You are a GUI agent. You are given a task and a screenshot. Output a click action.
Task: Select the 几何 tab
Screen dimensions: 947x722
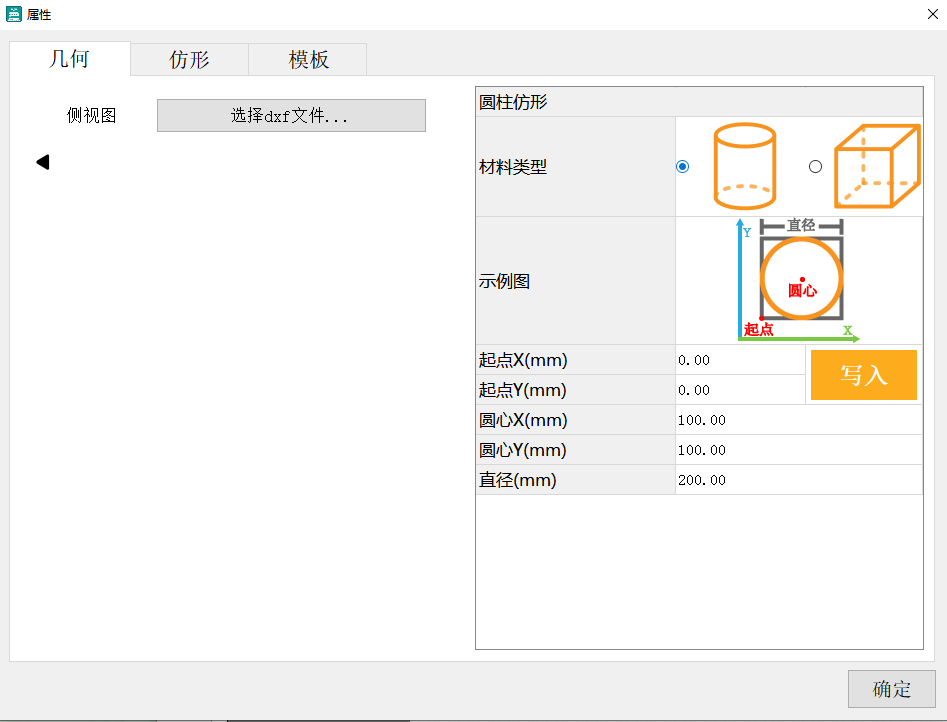pyautogui.click(x=69, y=58)
